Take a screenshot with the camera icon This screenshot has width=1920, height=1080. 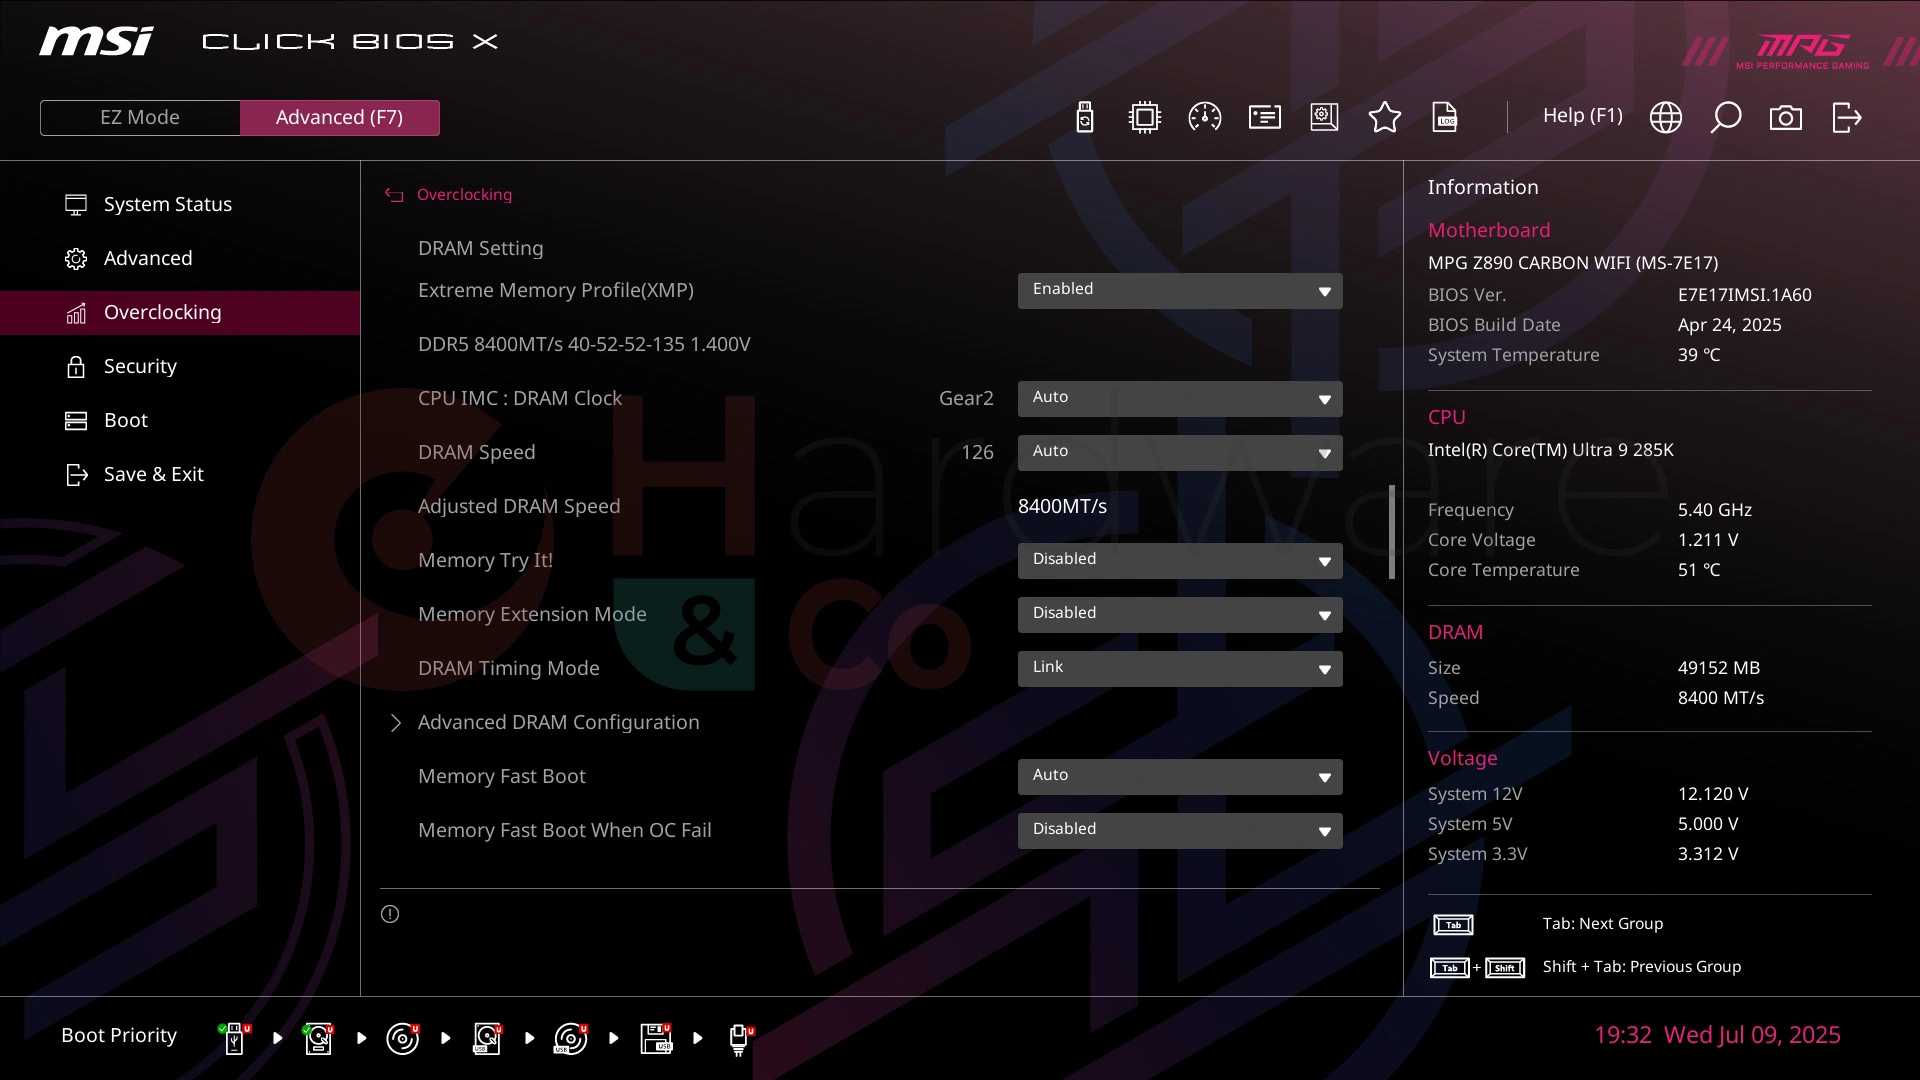(1785, 118)
